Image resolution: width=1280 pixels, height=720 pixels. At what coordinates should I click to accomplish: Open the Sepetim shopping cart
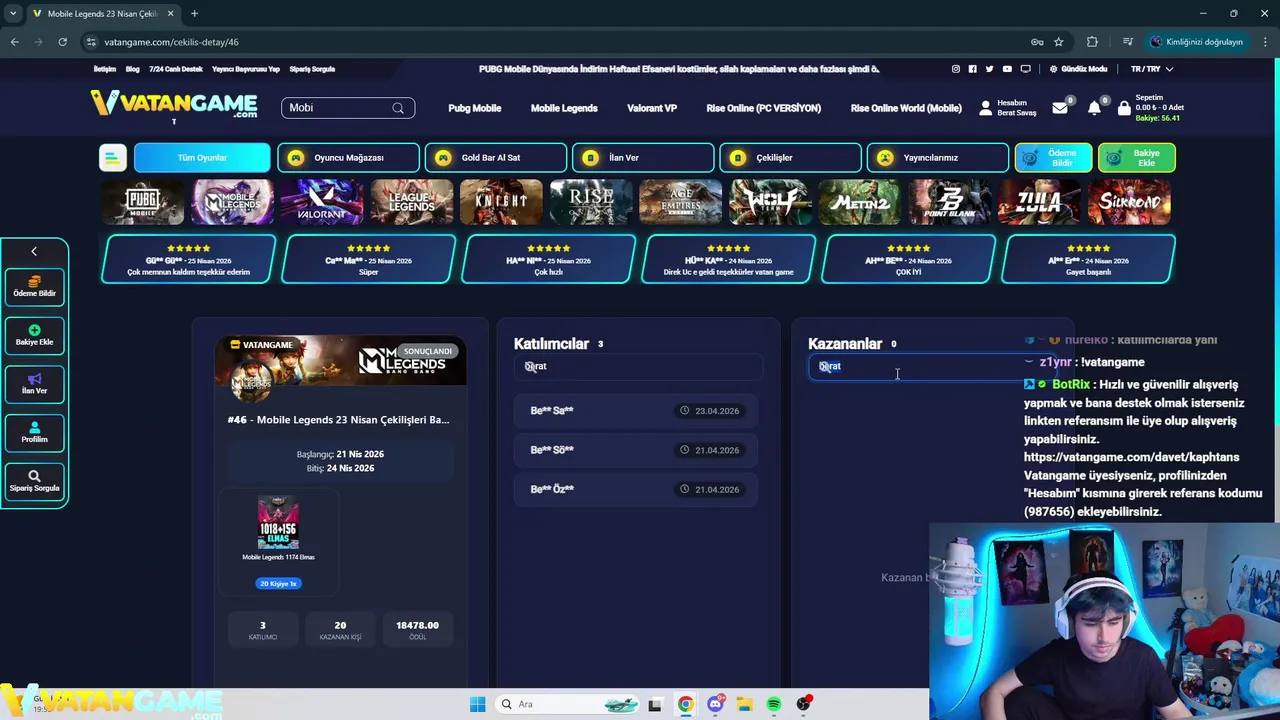1151,108
